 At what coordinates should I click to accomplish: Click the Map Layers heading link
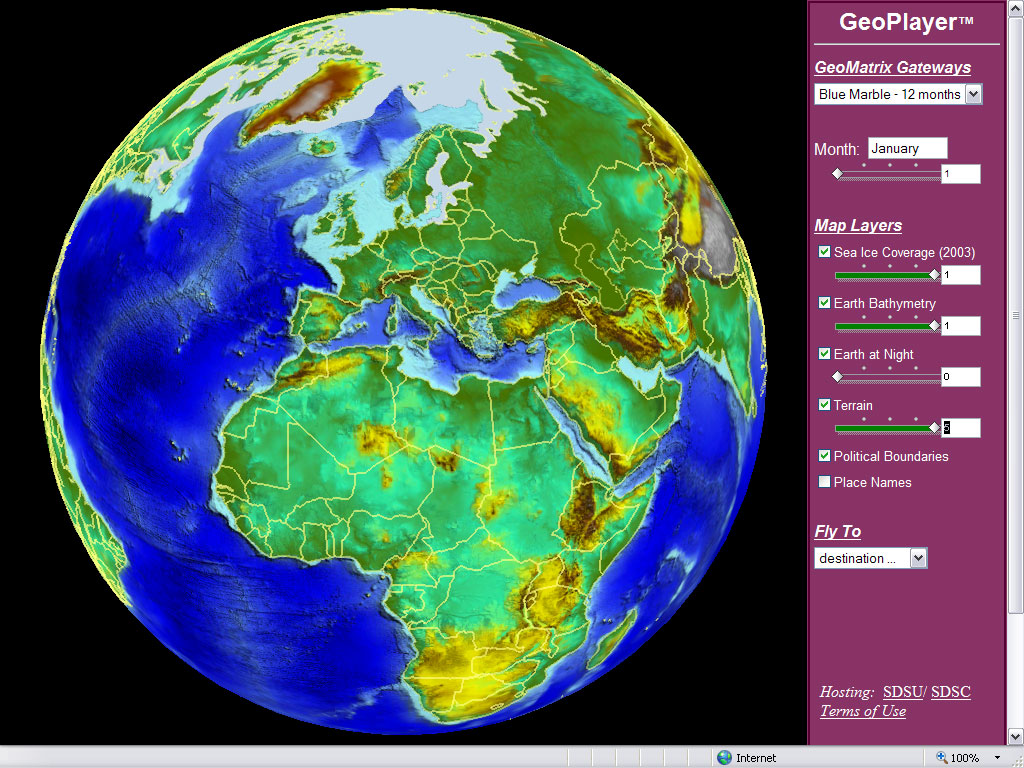tap(858, 225)
